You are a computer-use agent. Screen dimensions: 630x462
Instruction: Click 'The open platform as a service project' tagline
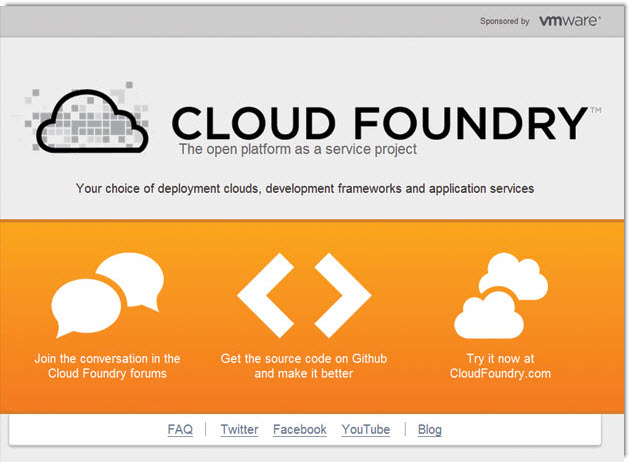click(298, 149)
